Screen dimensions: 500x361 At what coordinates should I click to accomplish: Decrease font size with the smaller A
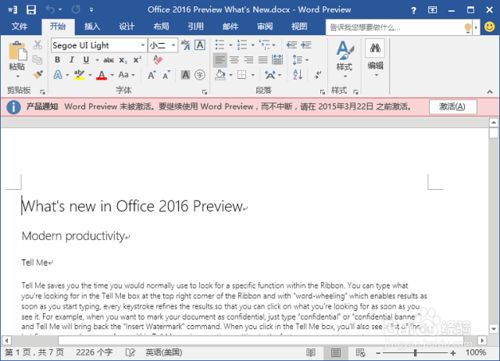166,75
